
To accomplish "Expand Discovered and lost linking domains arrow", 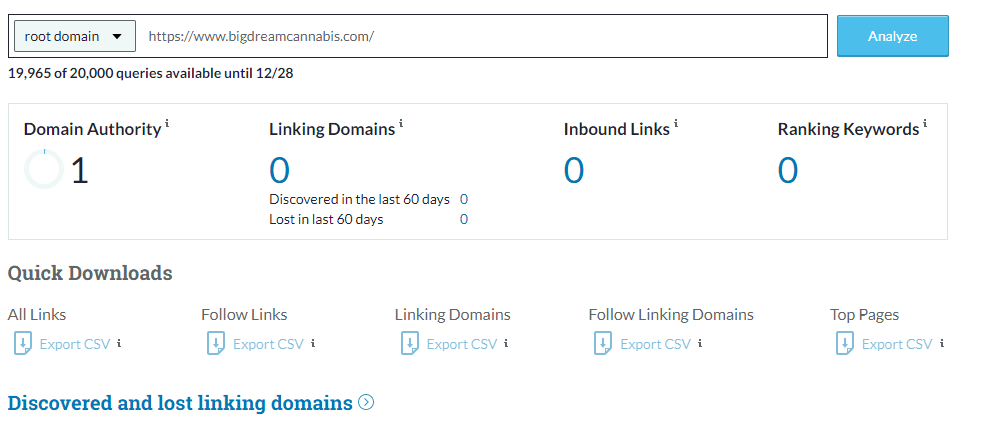I will pyautogui.click(x=366, y=402).
